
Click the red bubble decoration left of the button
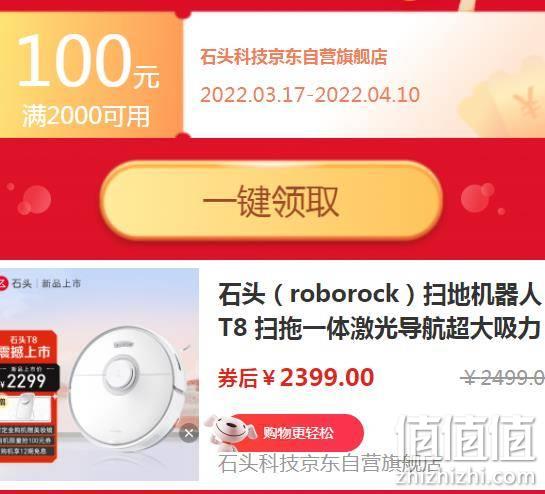34,200
